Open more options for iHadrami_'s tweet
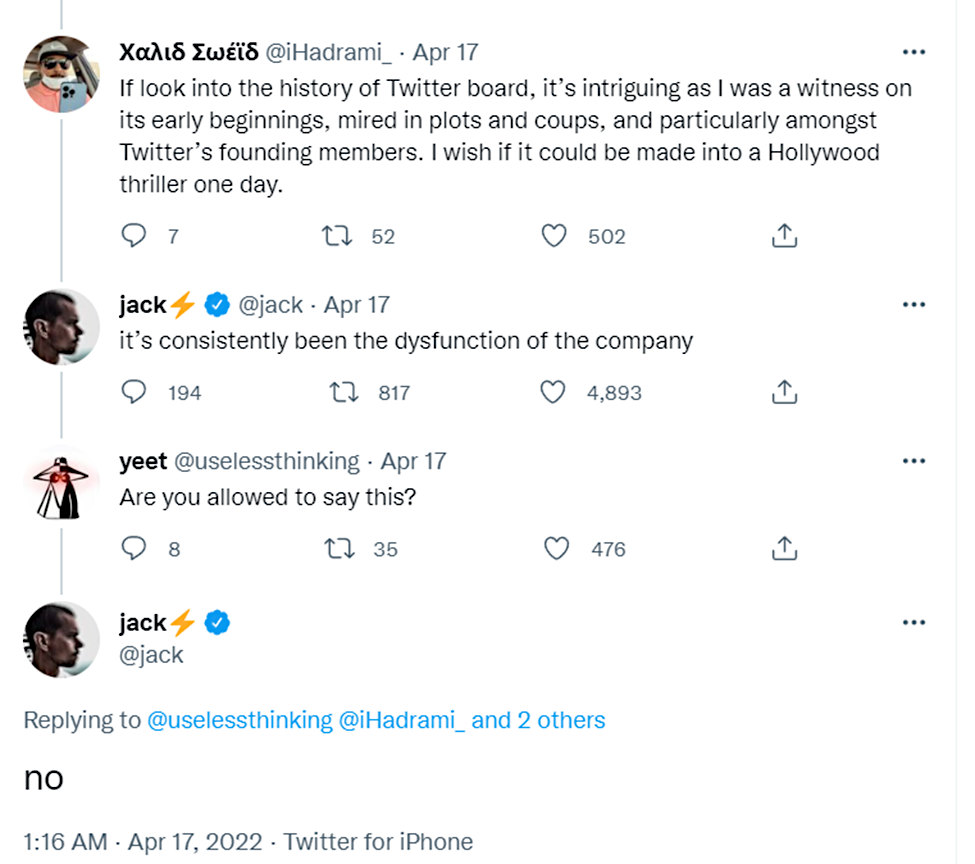 click(913, 52)
